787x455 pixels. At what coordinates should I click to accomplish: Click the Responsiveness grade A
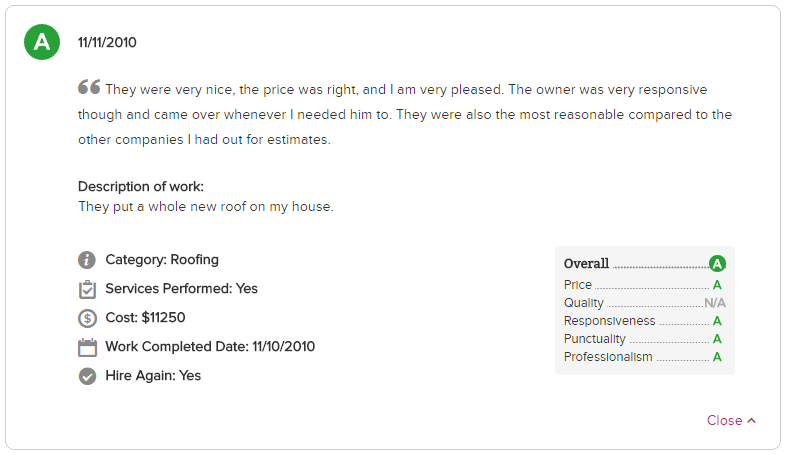point(717,321)
